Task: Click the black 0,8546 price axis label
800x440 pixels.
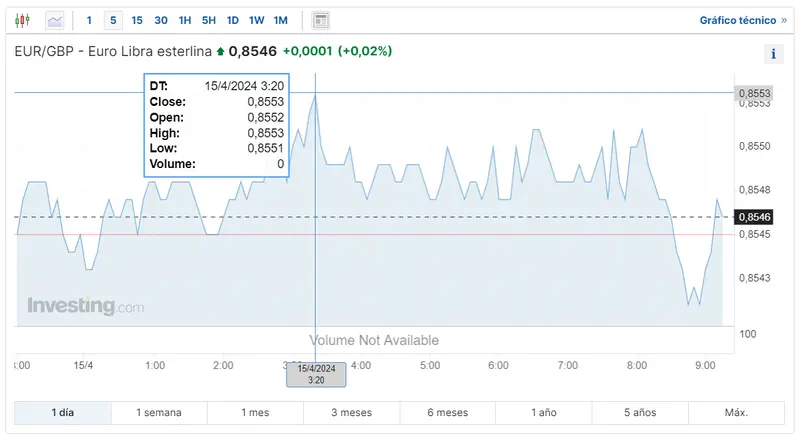Action: point(754,217)
